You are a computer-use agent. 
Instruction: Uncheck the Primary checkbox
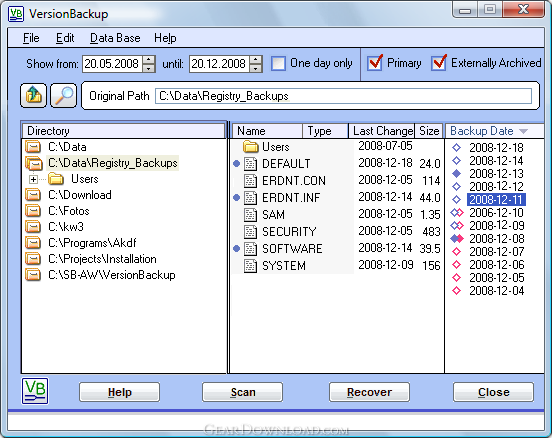pyautogui.click(x=375, y=63)
